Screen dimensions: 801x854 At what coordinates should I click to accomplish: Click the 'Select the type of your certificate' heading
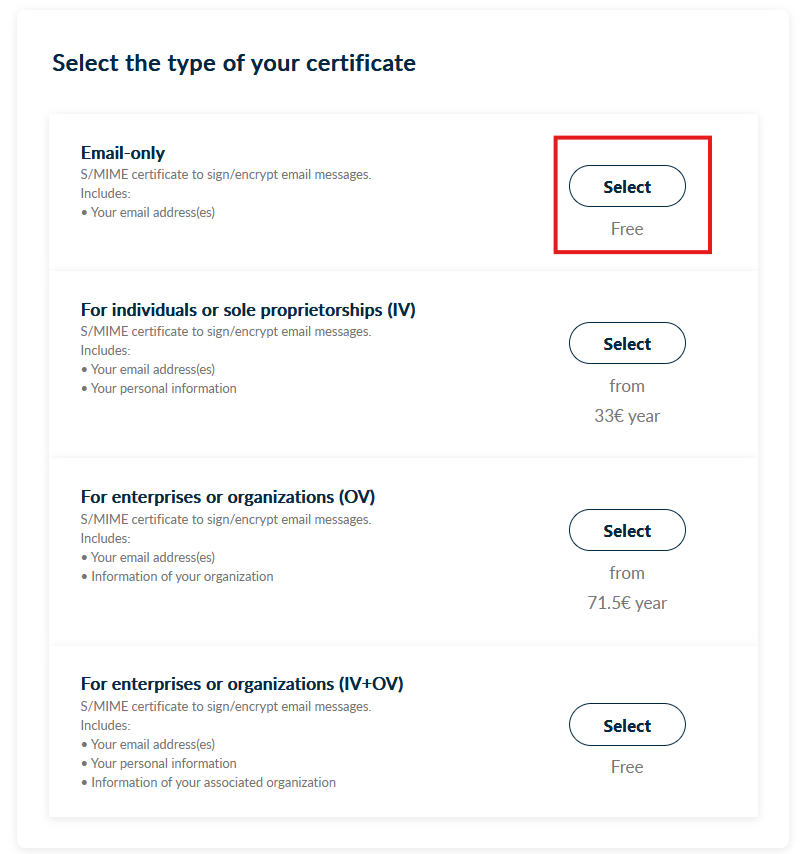point(234,63)
